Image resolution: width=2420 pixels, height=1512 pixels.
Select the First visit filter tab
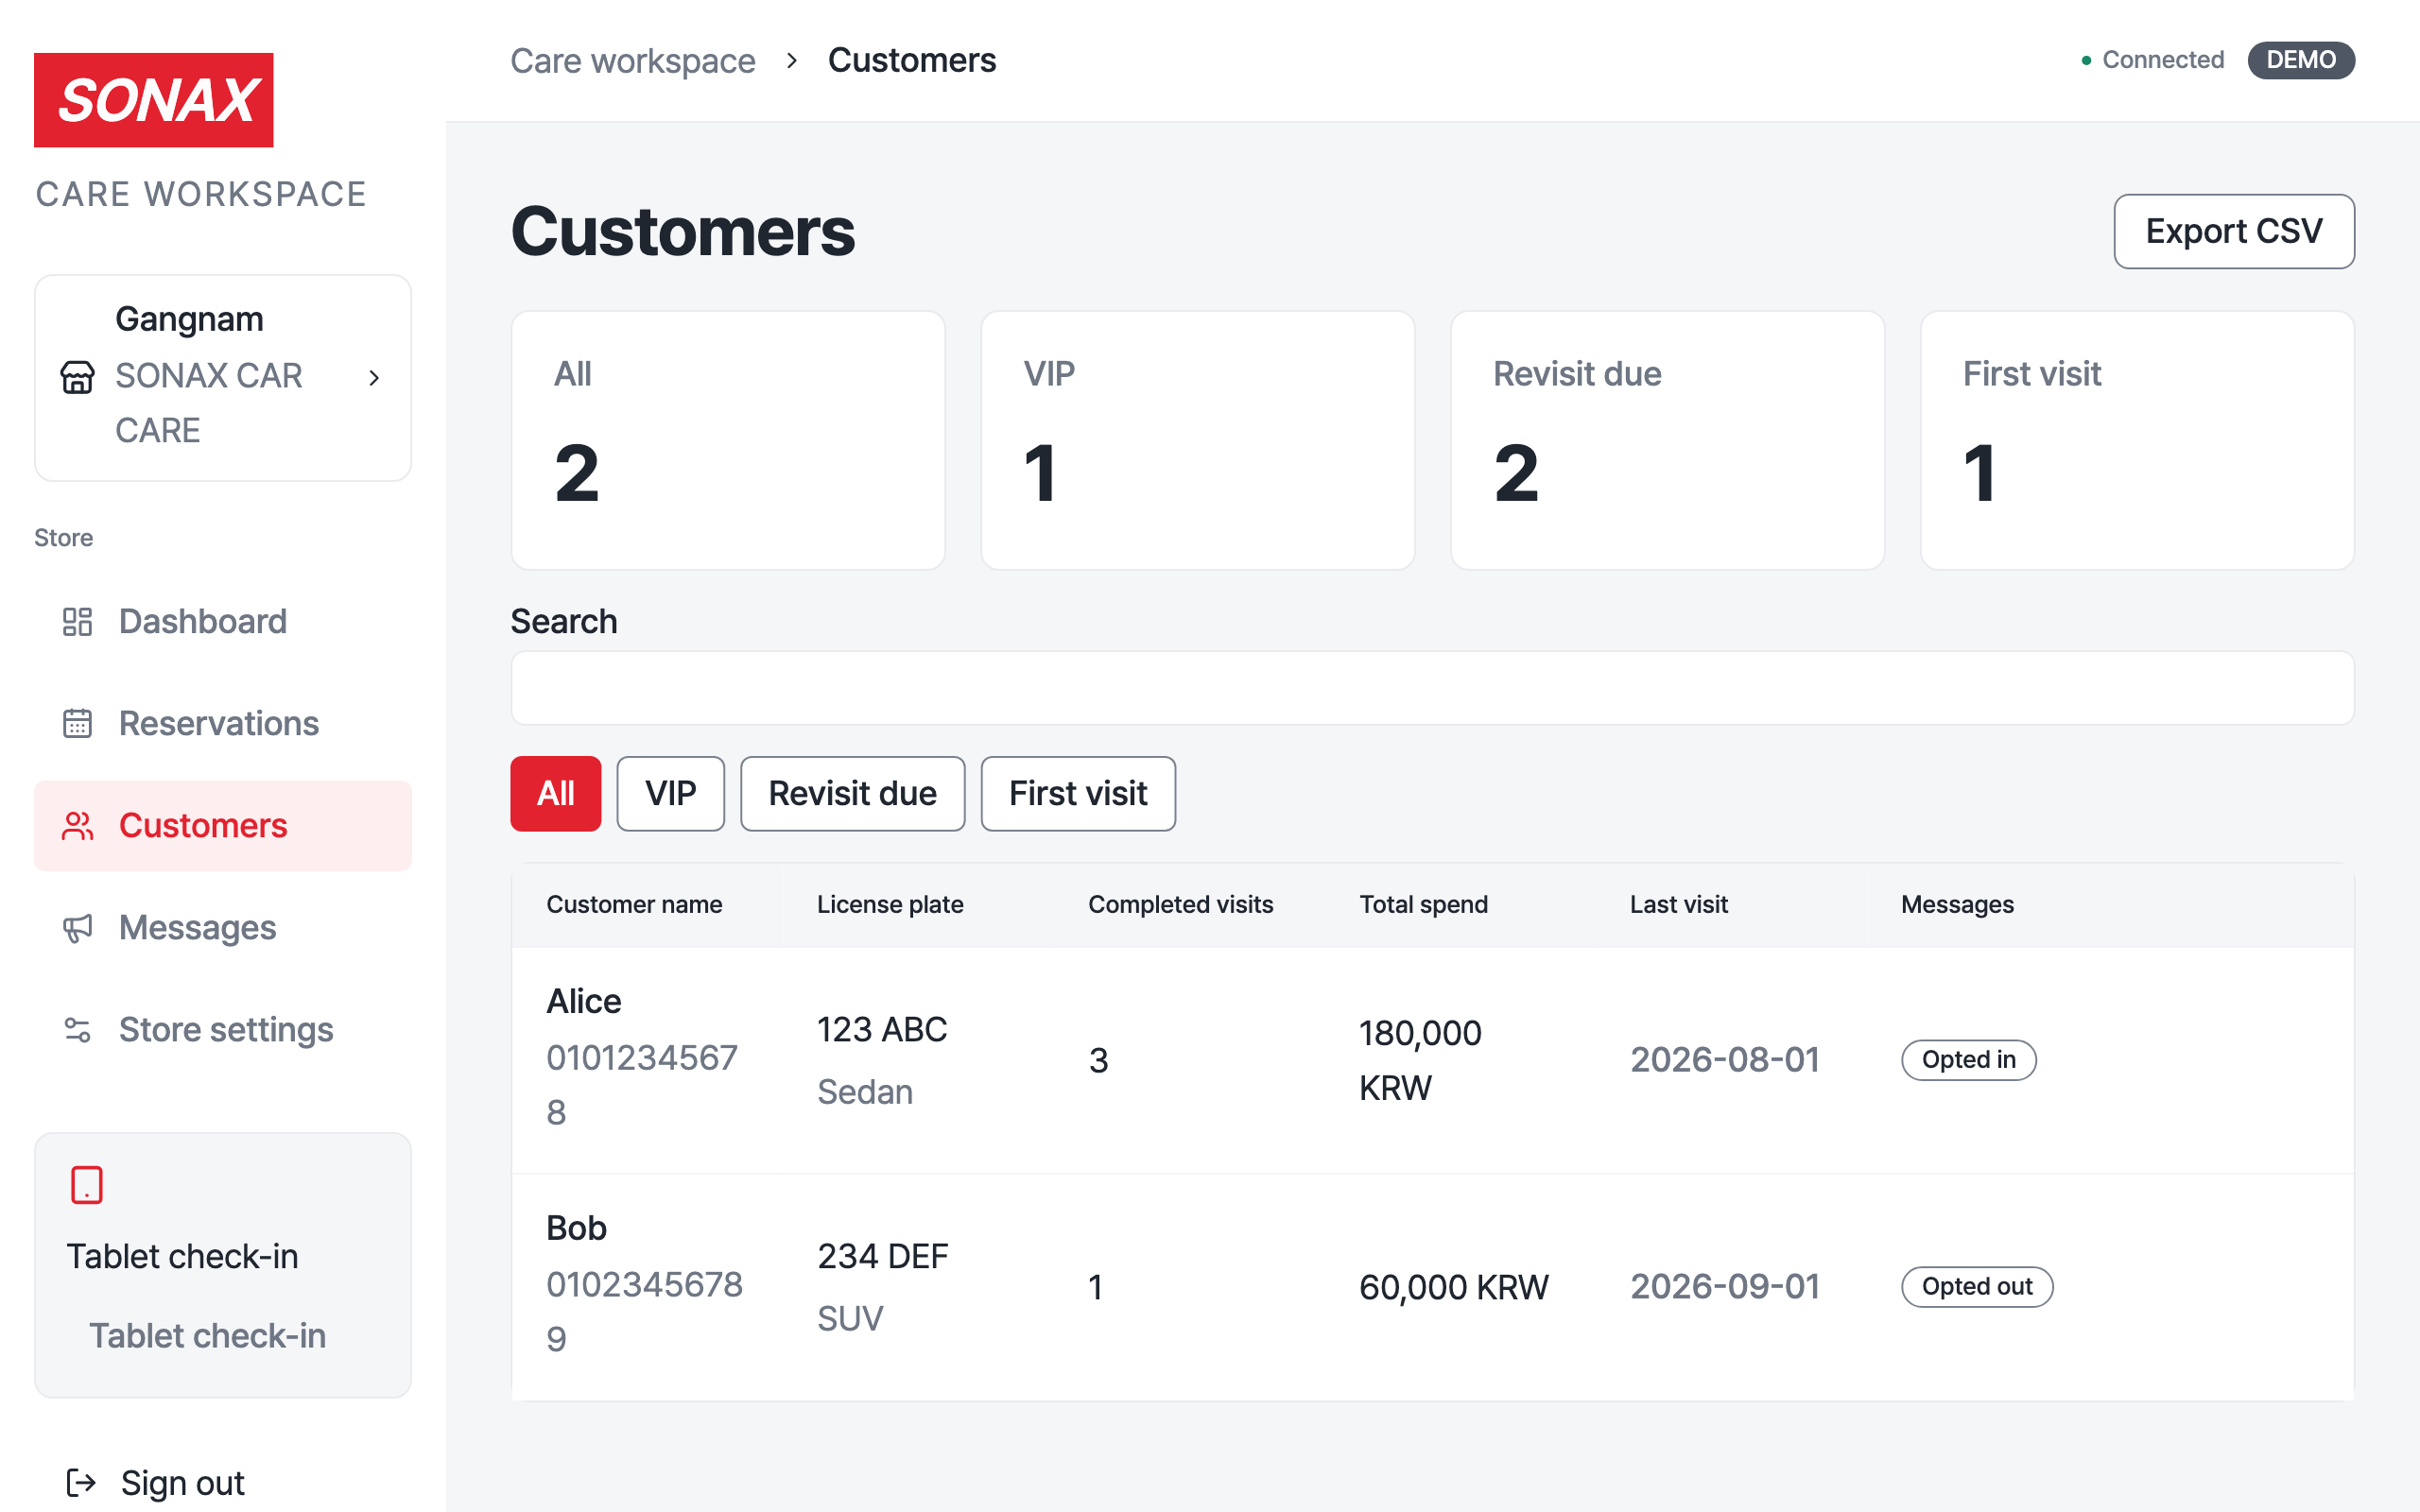click(1078, 793)
